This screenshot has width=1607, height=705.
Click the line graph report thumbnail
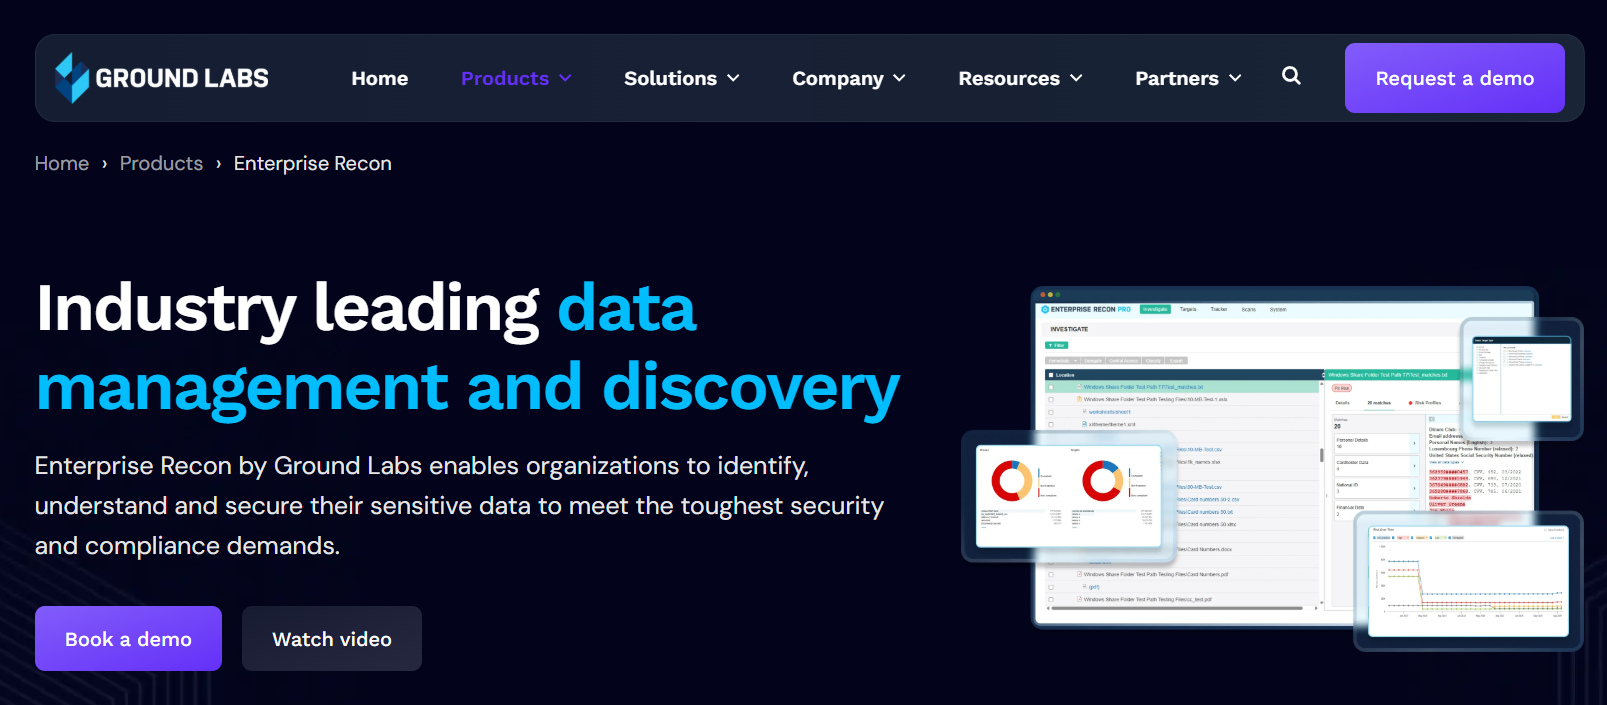(1468, 581)
